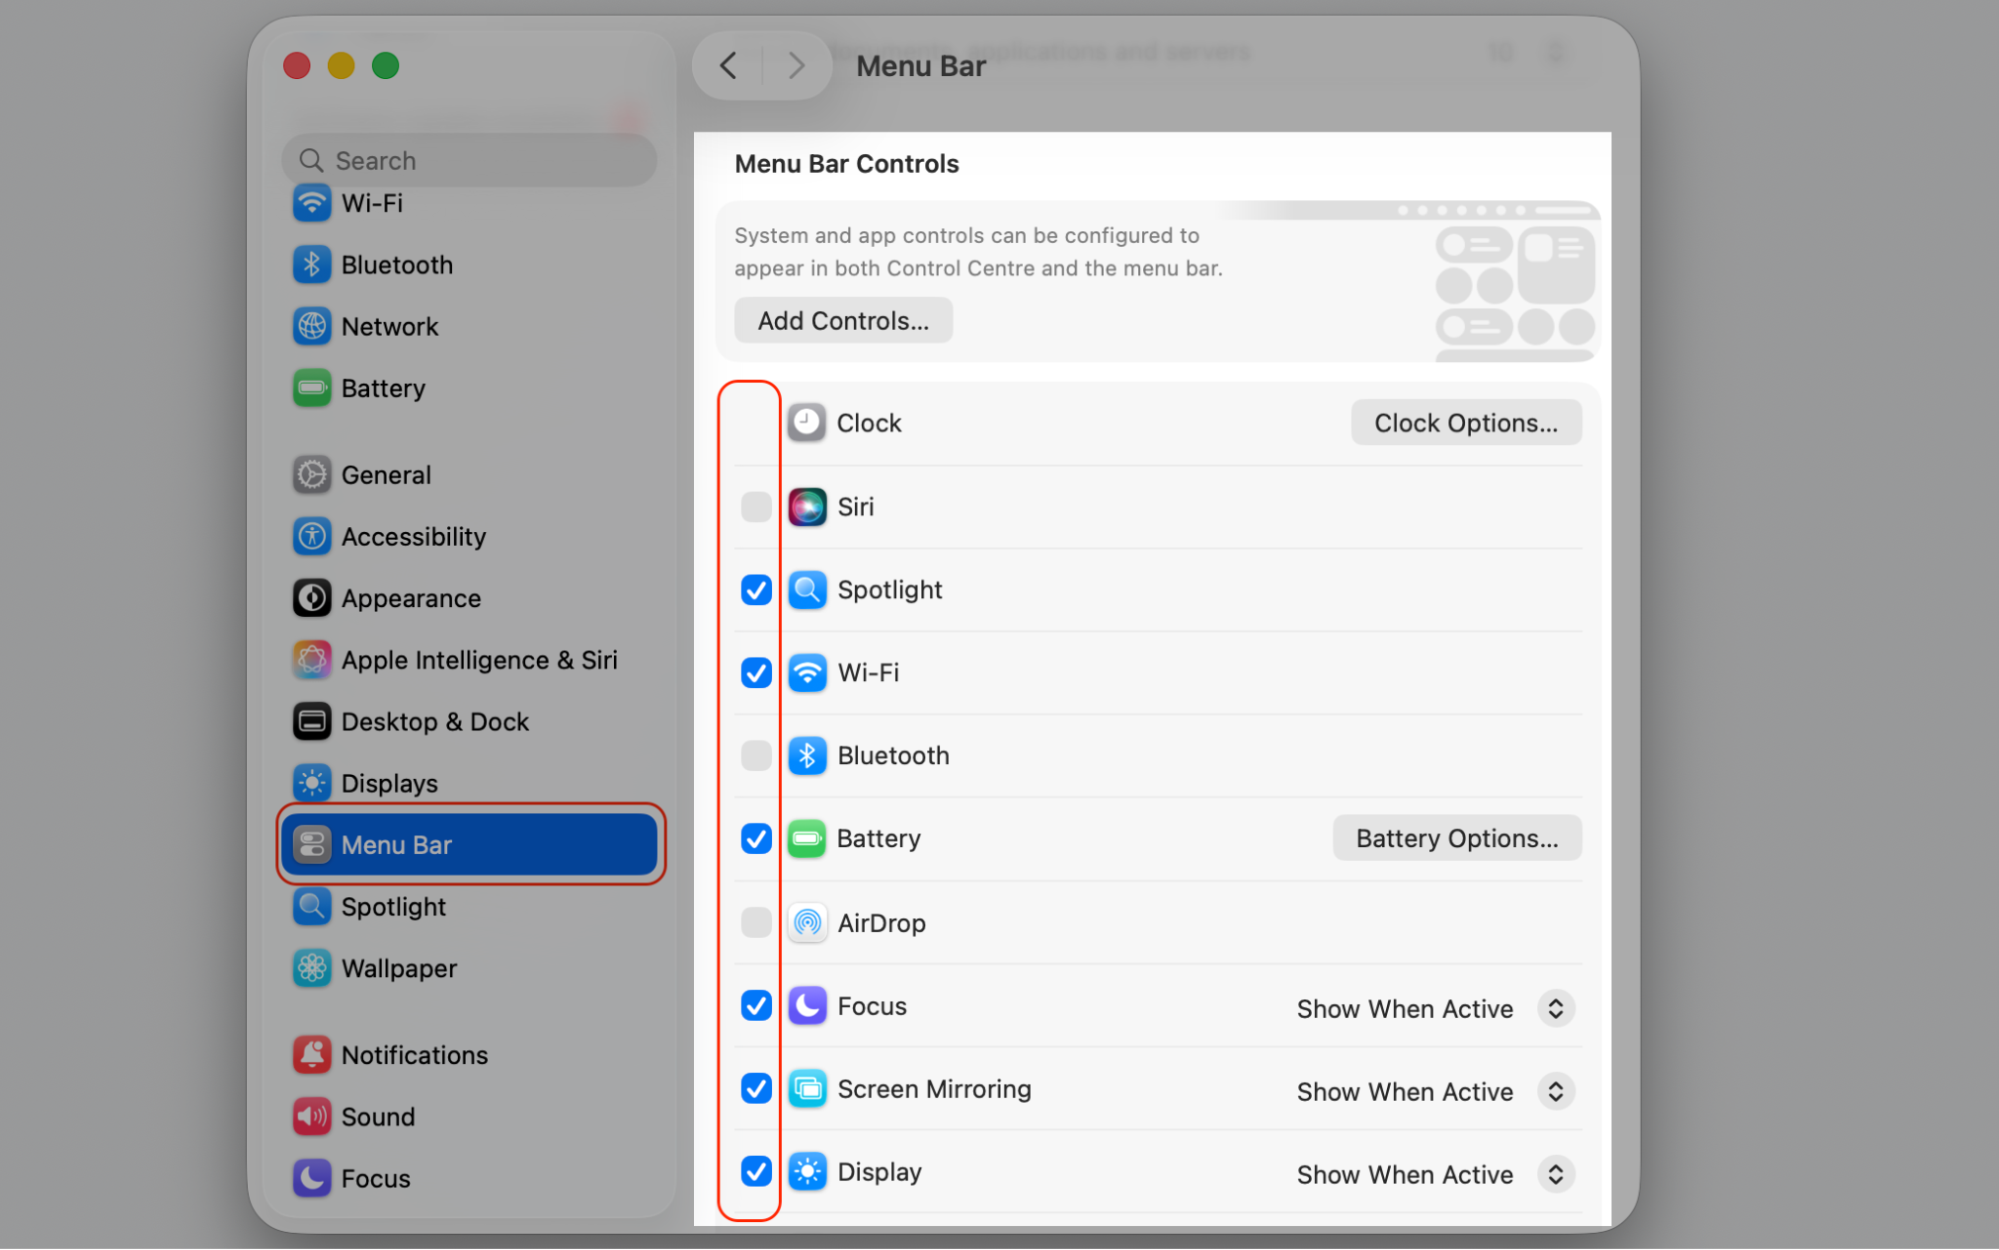The image size is (1999, 1250).
Task: Click the Appearance icon in sidebar
Action: 312,598
